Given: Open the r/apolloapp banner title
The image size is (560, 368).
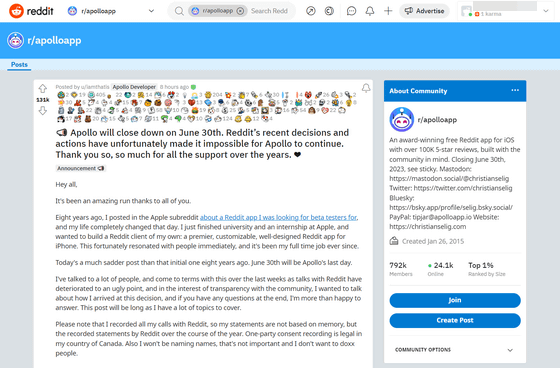Looking at the screenshot, I should click(x=54, y=40).
